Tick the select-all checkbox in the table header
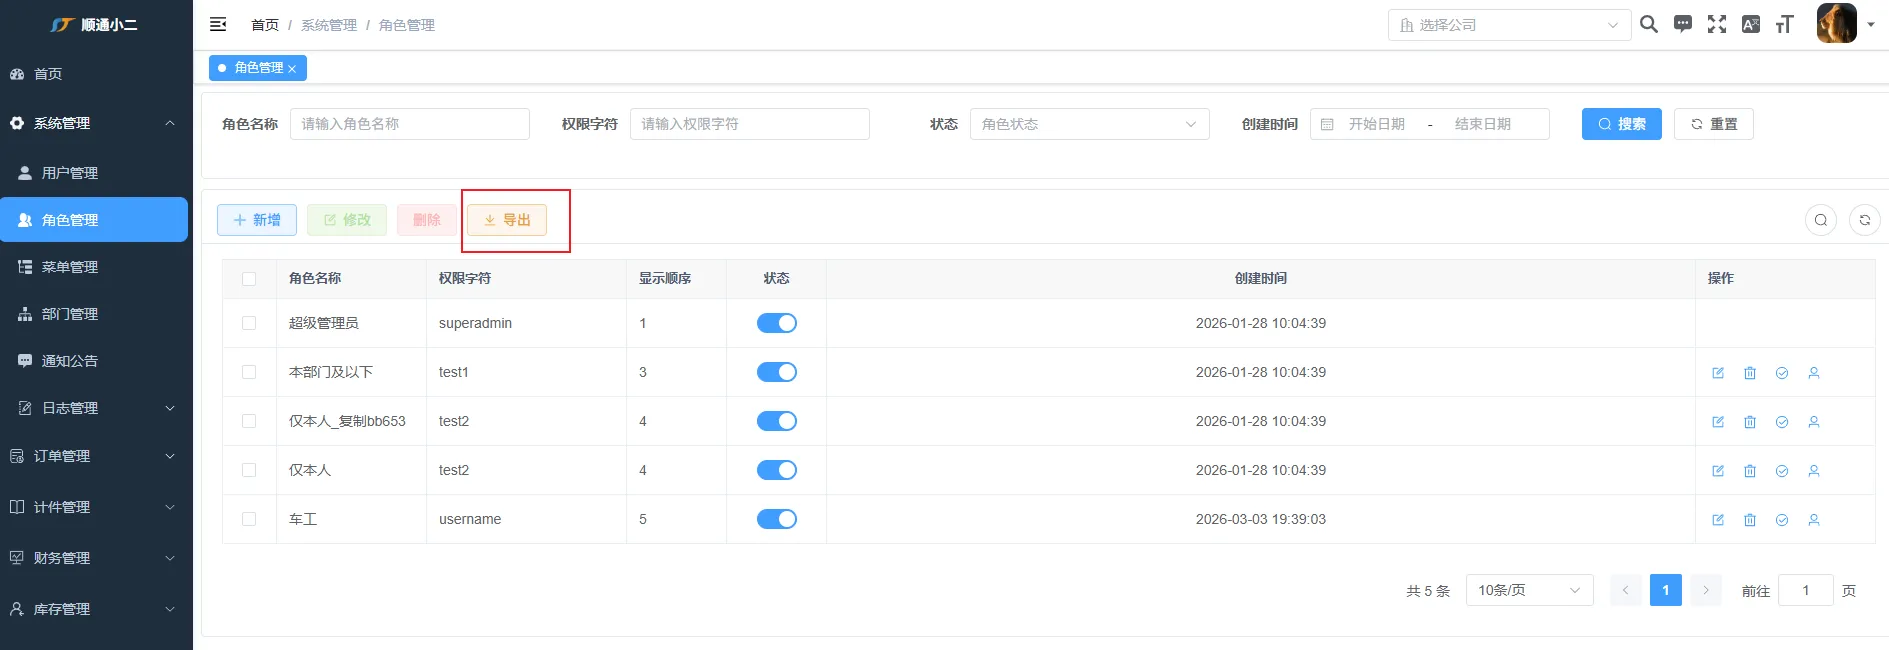This screenshot has width=1889, height=650. (x=249, y=279)
